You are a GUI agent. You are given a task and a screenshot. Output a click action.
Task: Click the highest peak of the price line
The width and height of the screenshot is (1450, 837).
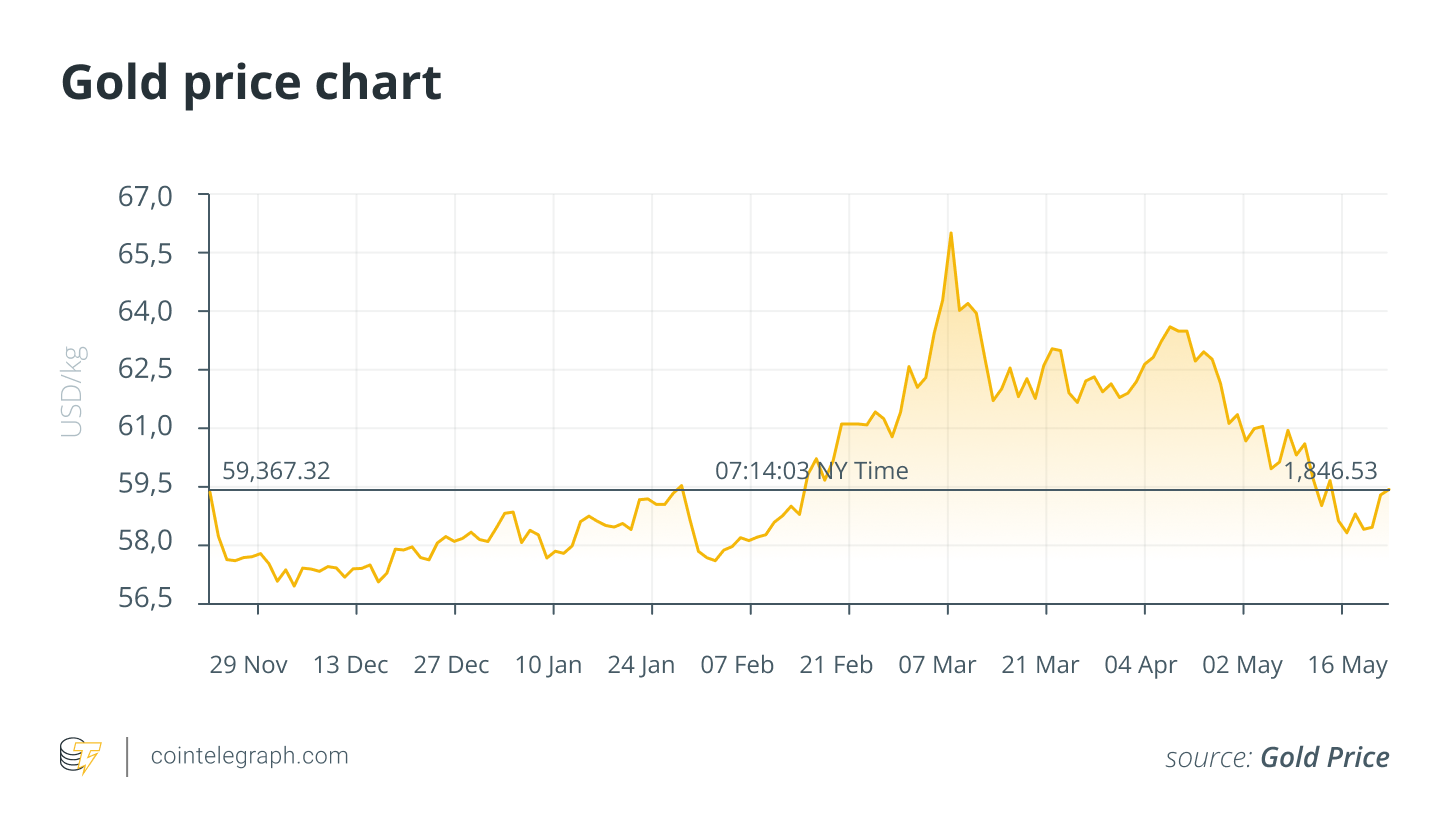(x=951, y=233)
